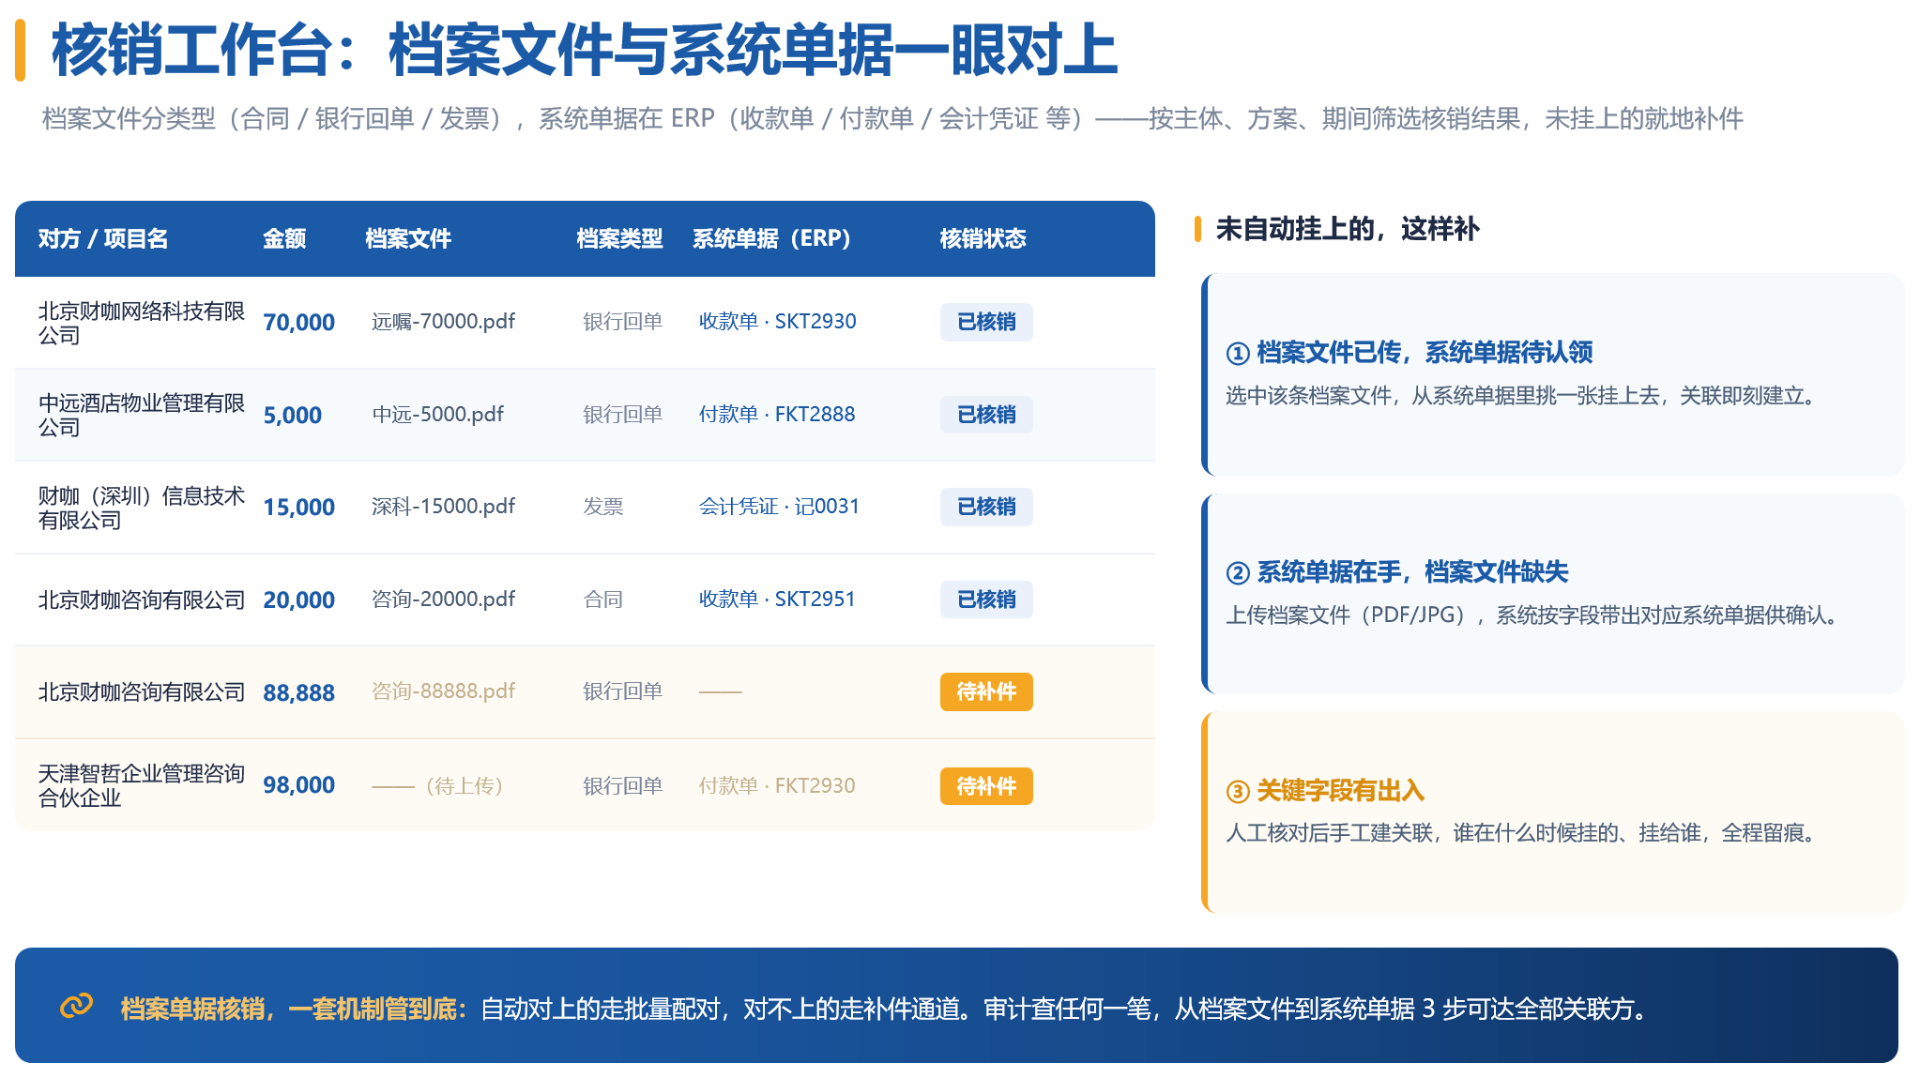Click the circled number 1 icon
Screen dimensions: 1920x1078
click(1237, 353)
